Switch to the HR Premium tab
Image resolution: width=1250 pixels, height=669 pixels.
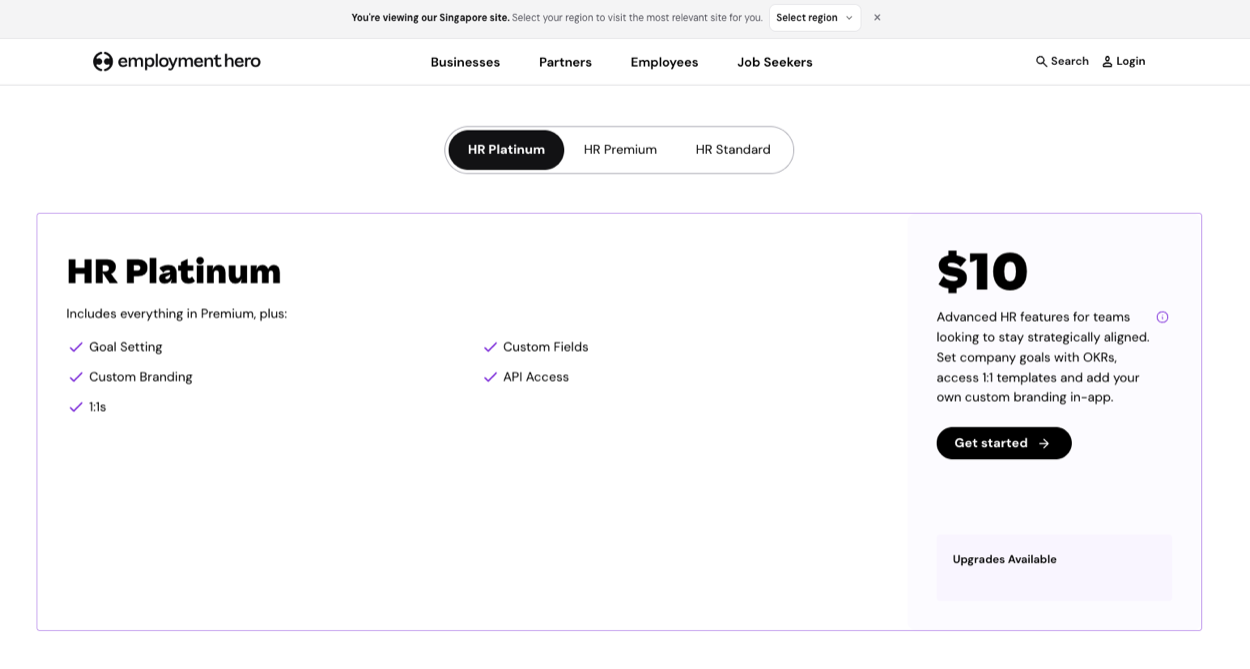pyautogui.click(x=620, y=150)
